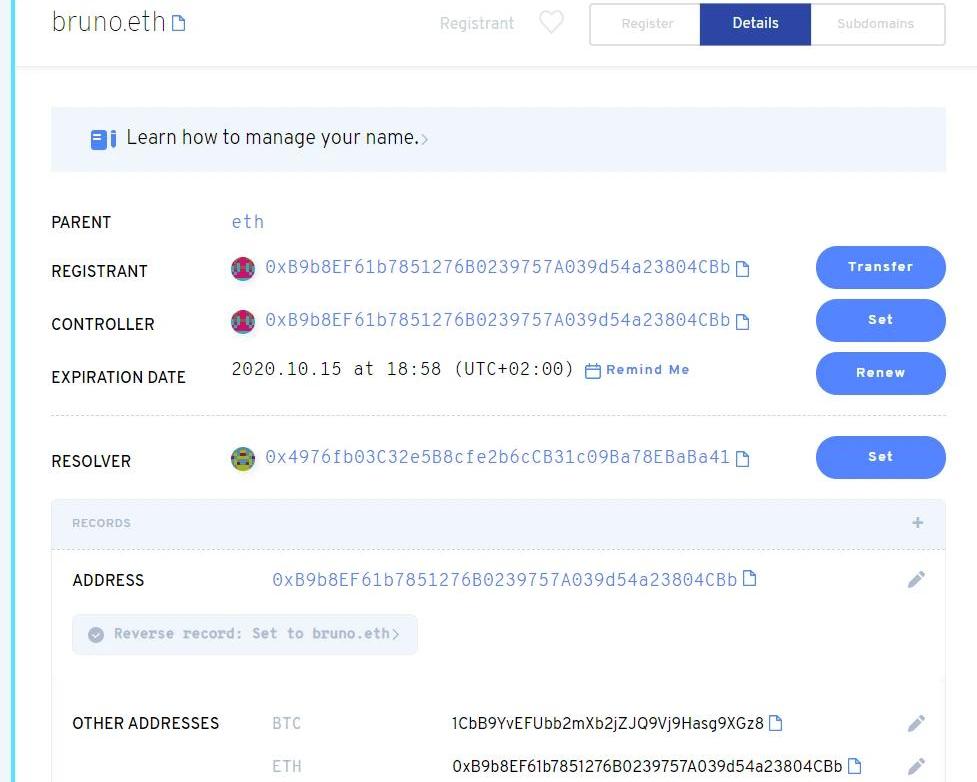Switch to the Subdomains tab

pyautogui.click(x=875, y=24)
